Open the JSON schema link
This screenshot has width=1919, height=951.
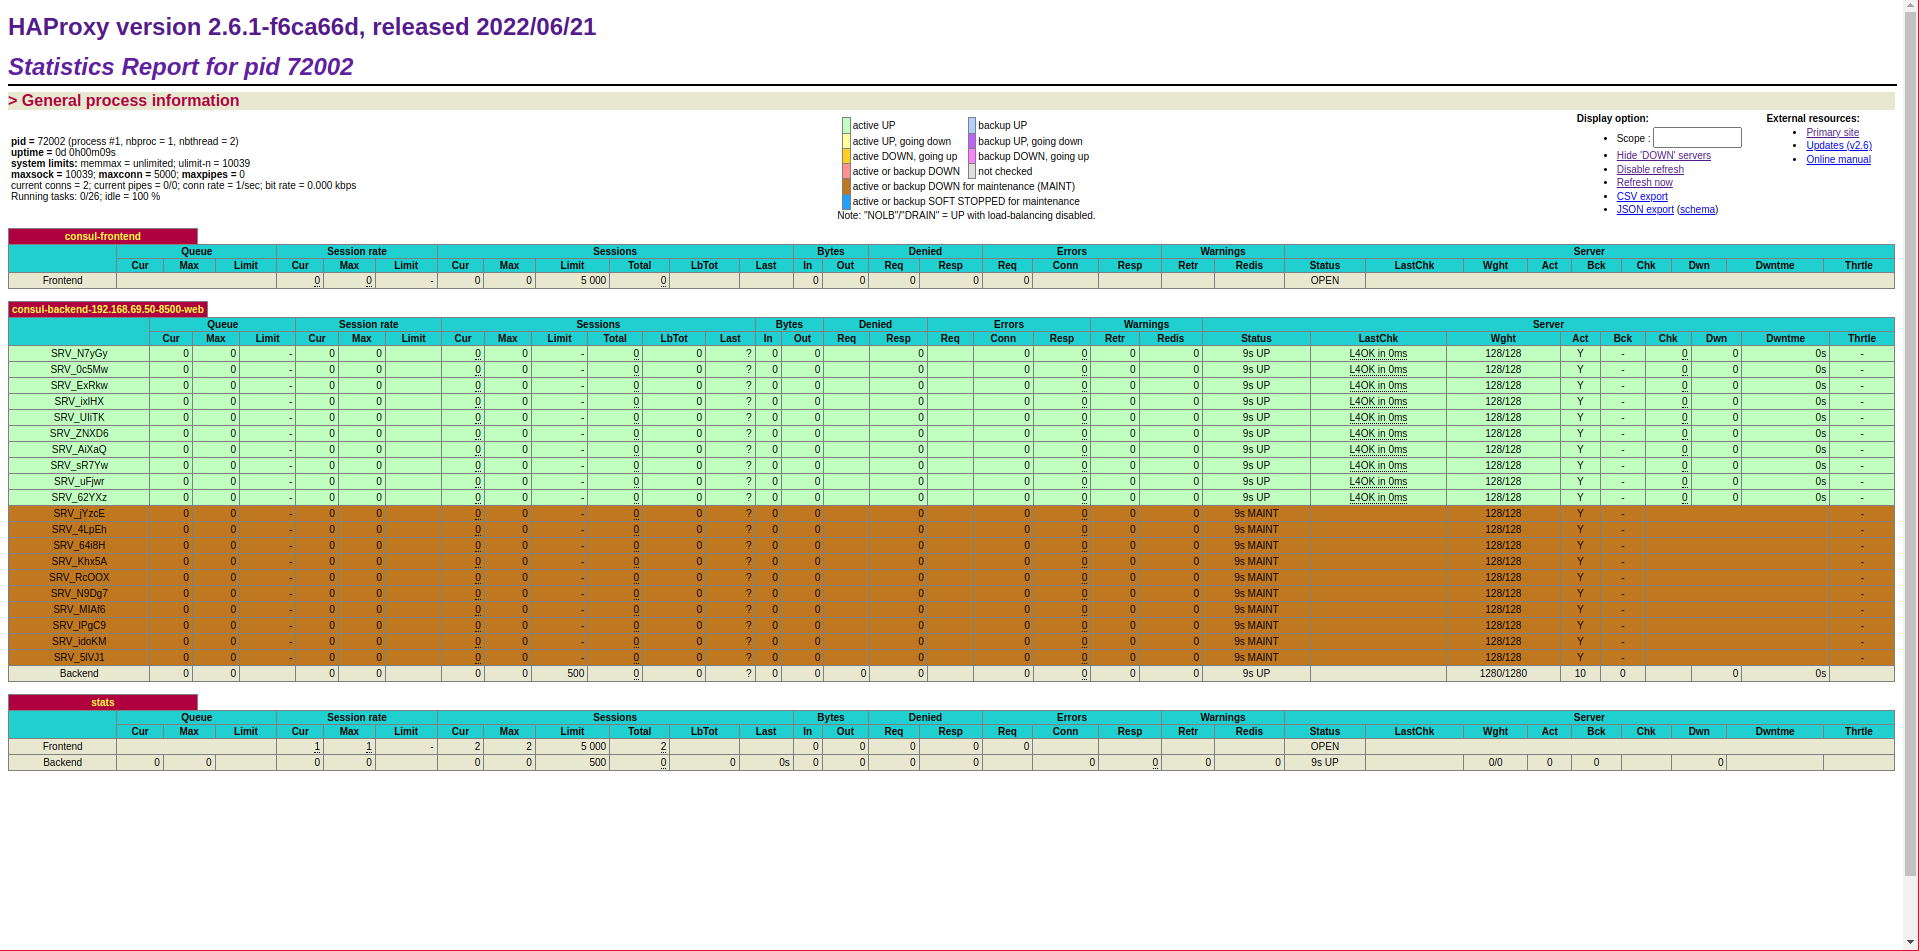click(1697, 210)
